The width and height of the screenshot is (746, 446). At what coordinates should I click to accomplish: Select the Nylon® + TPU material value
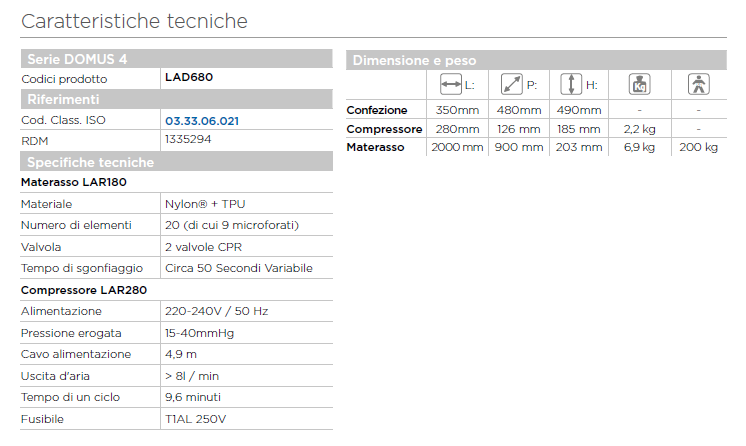(207, 204)
